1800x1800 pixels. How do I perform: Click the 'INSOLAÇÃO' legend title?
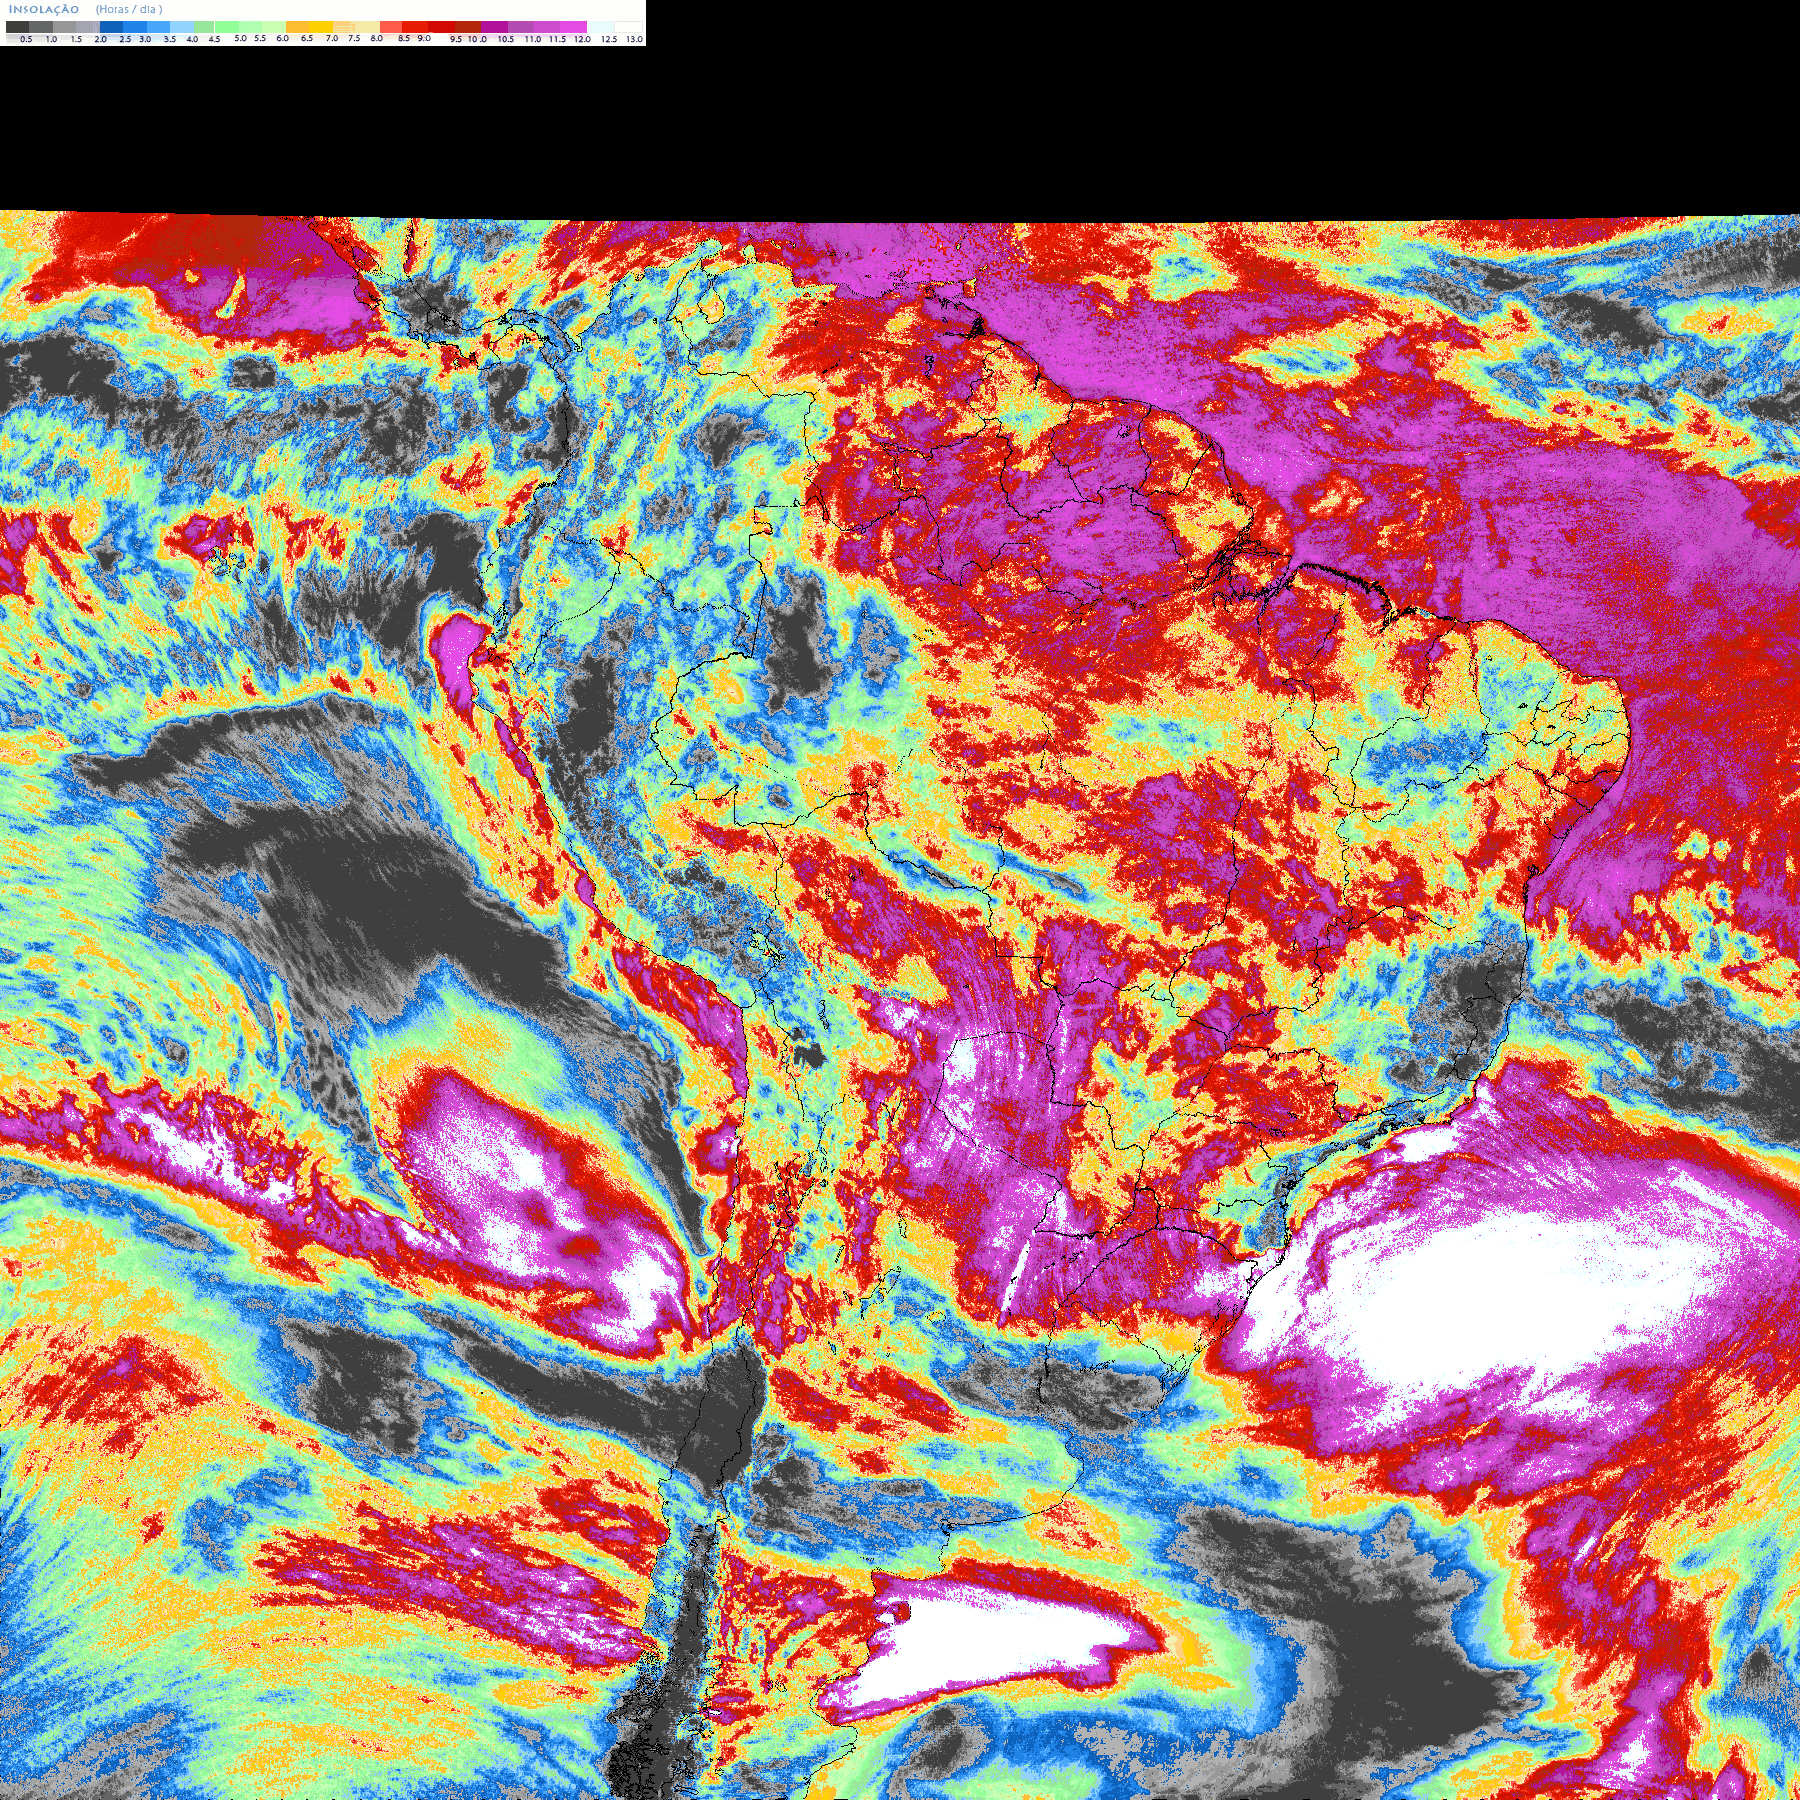pyautogui.click(x=44, y=9)
